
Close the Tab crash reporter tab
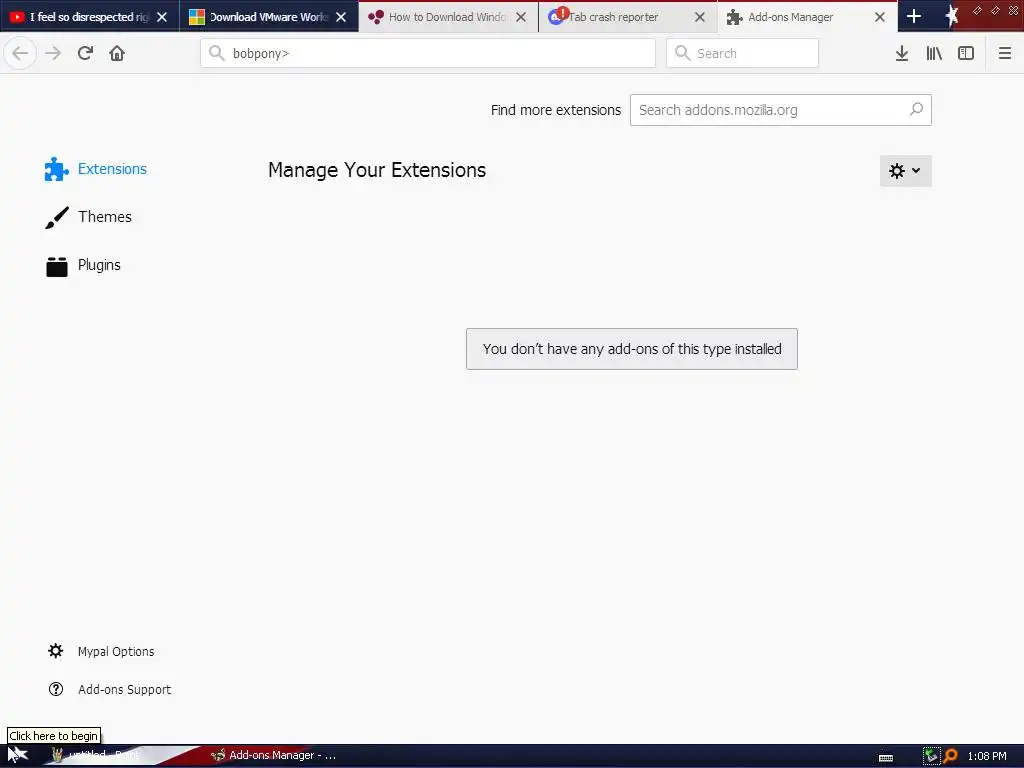(699, 17)
